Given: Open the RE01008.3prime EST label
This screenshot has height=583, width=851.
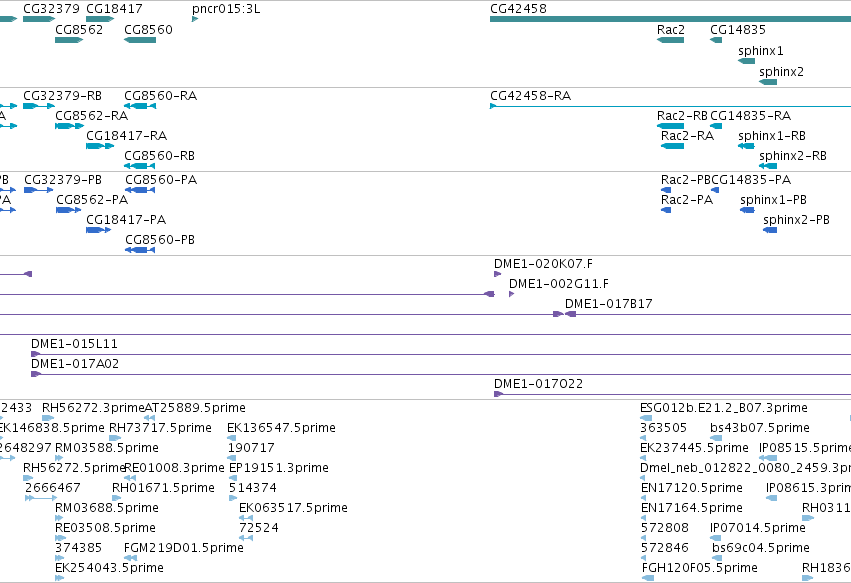Looking at the screenshot, I should (174, 468).
